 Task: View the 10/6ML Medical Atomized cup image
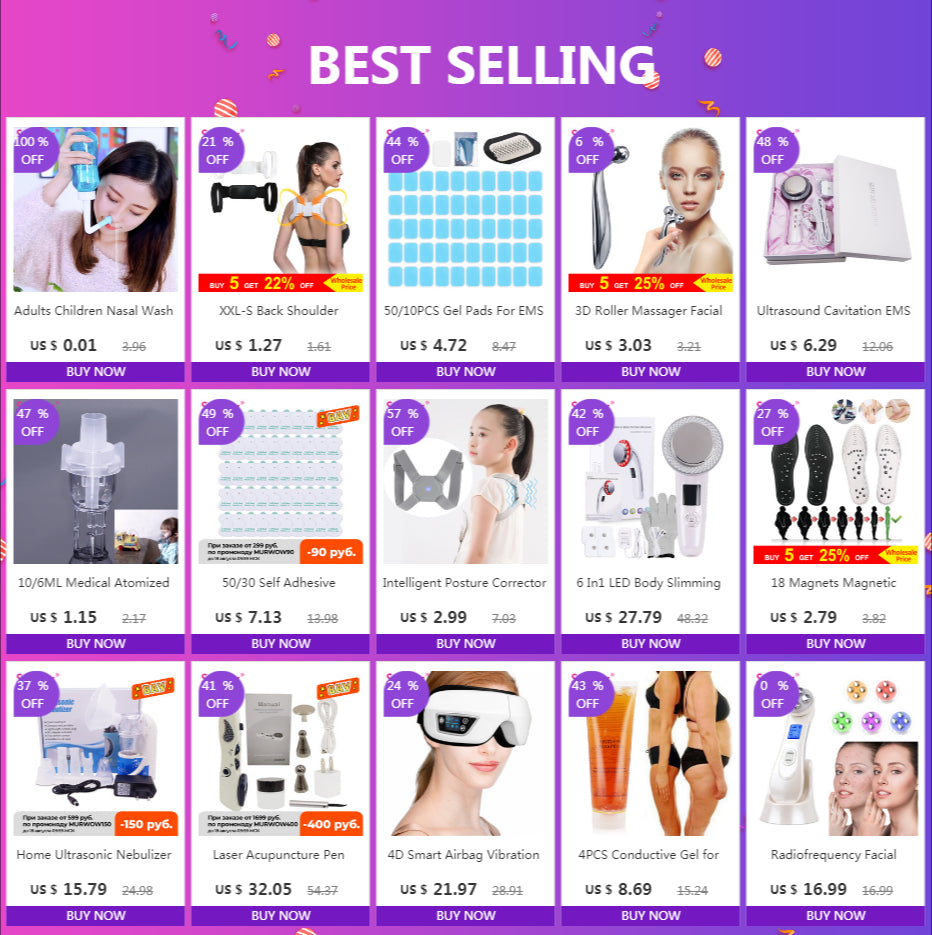(x=95, y=481)
